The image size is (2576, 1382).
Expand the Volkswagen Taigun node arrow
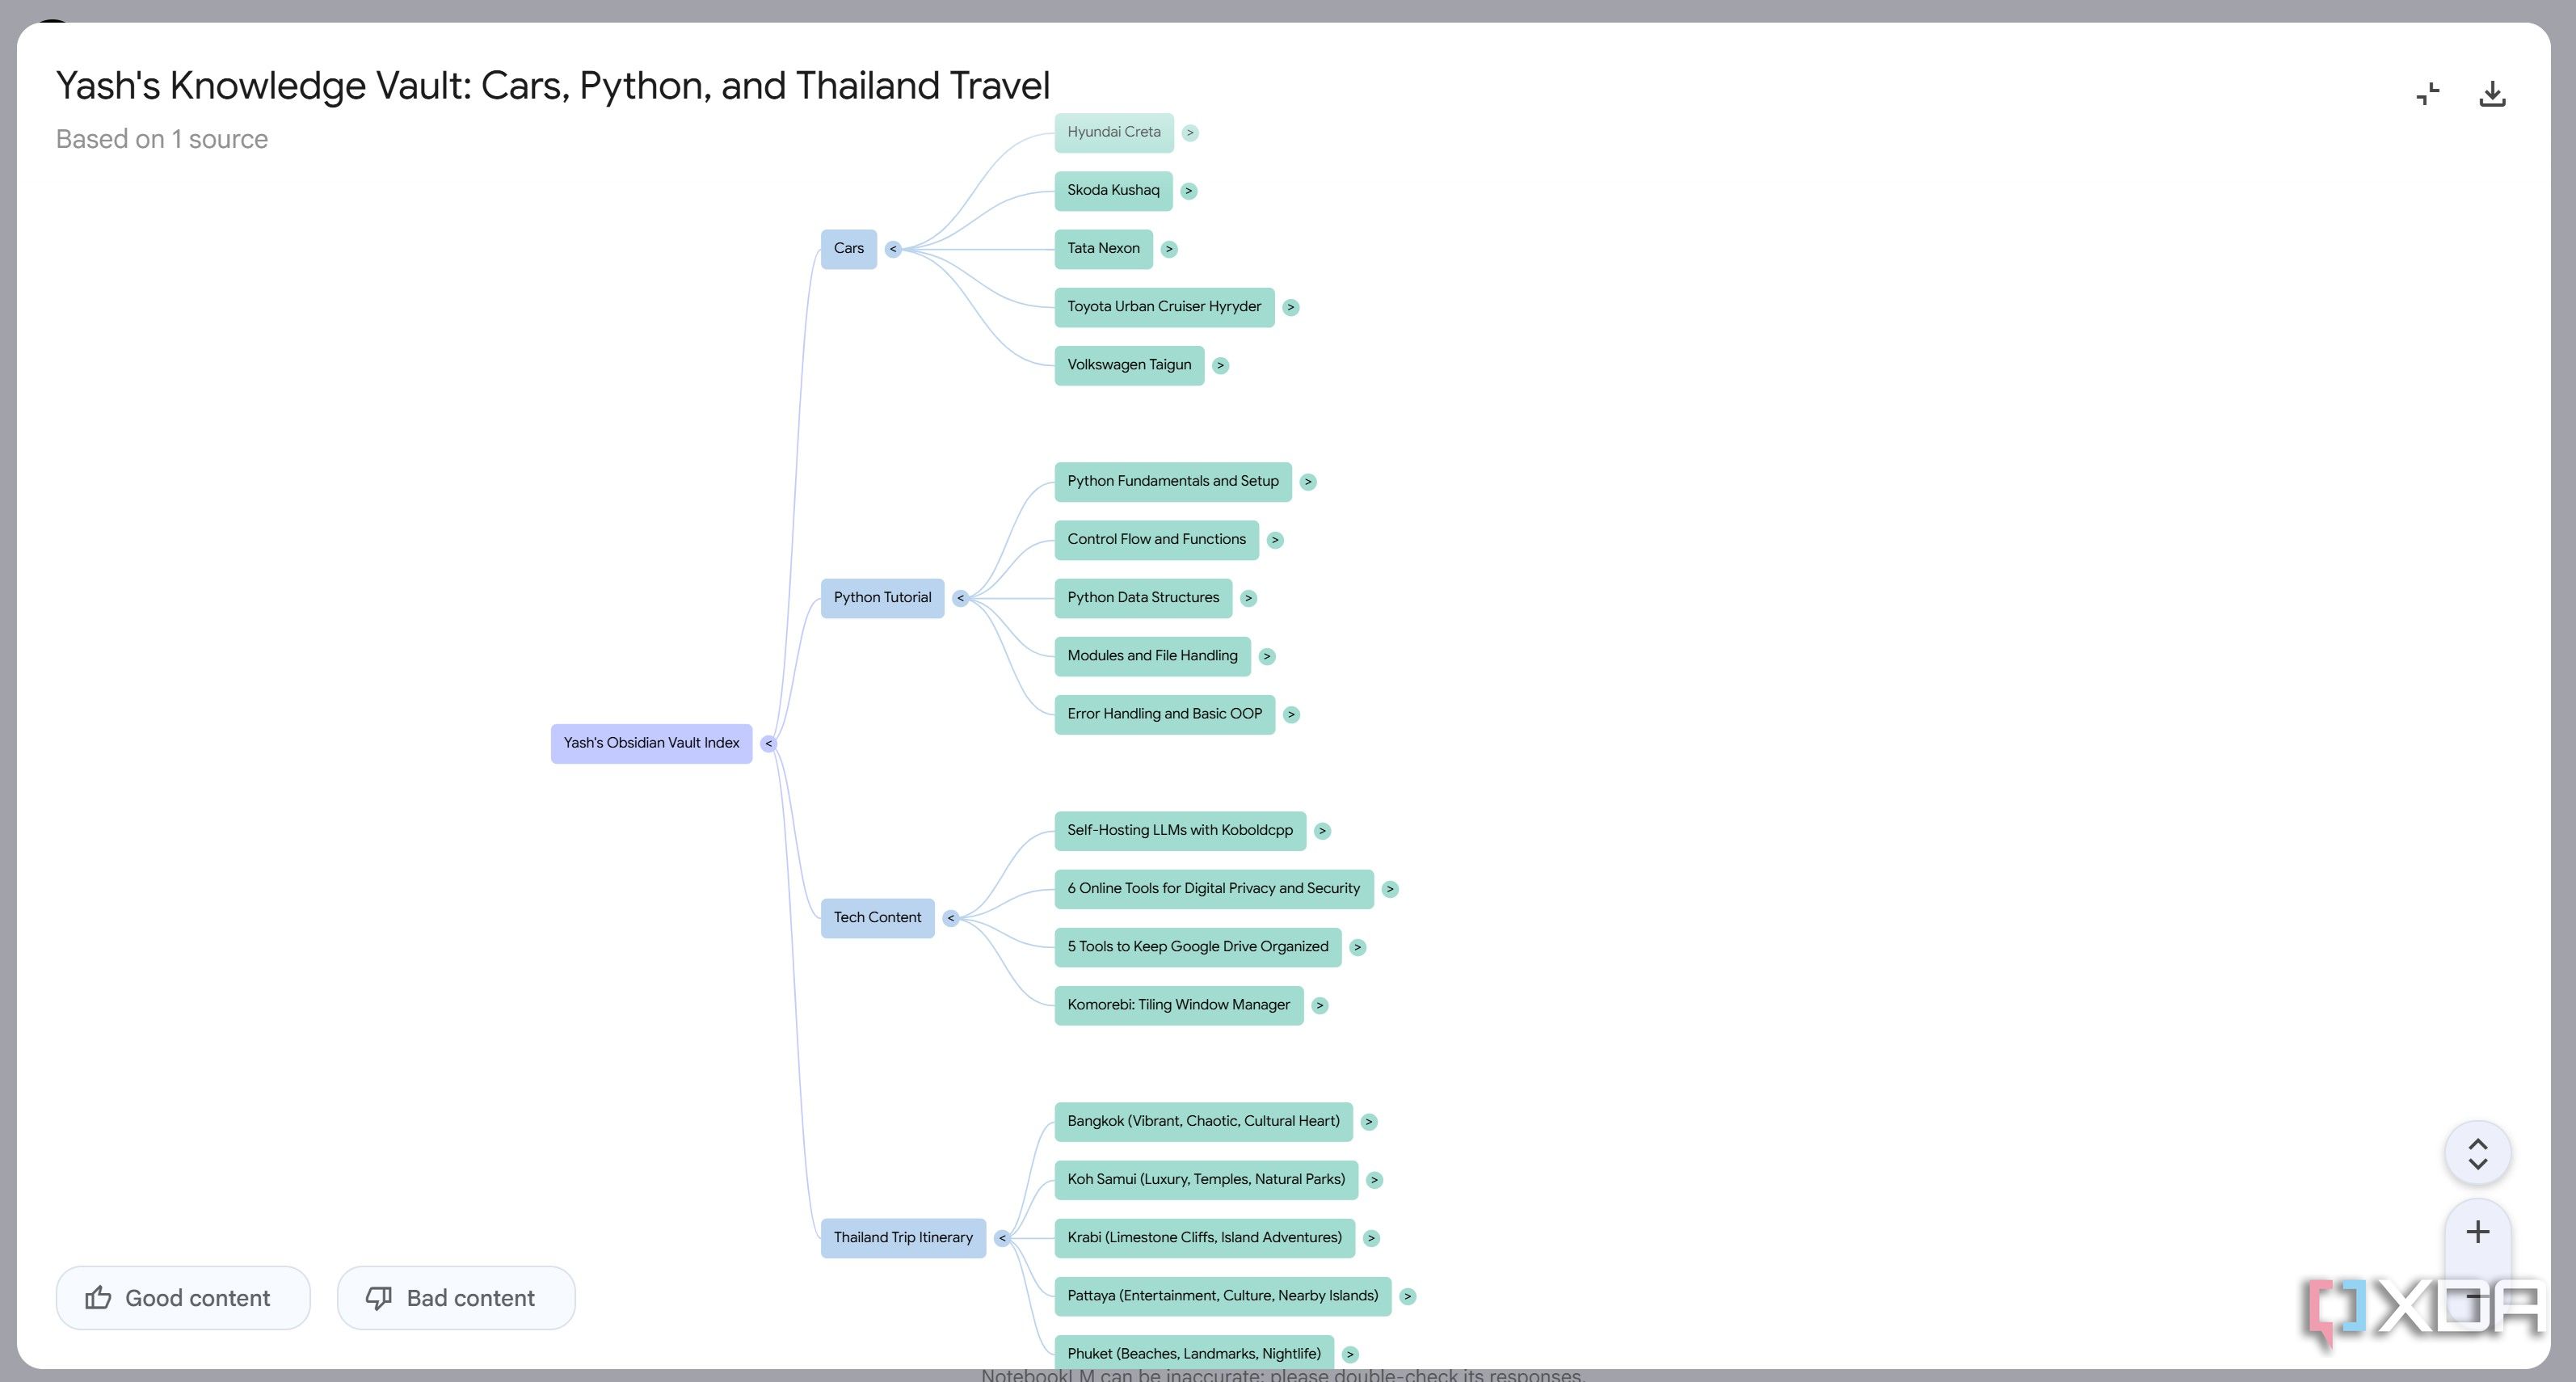click(1220, 365)
